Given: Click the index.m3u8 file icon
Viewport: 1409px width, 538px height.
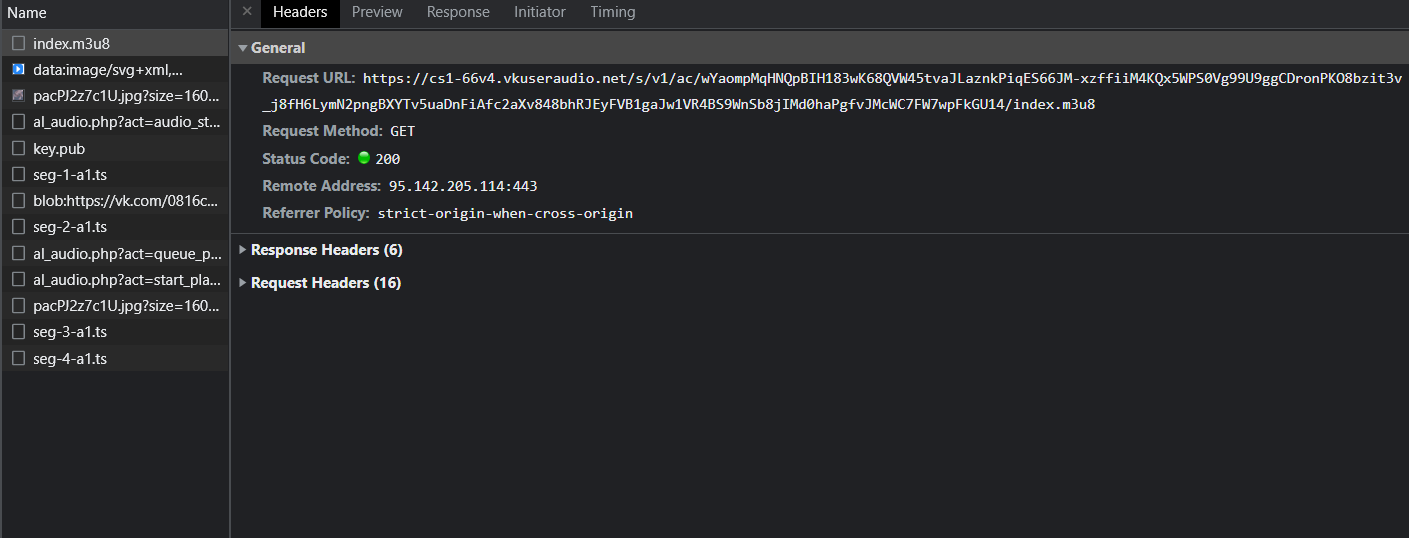Looking at the screenshot, I should [18, 44].
